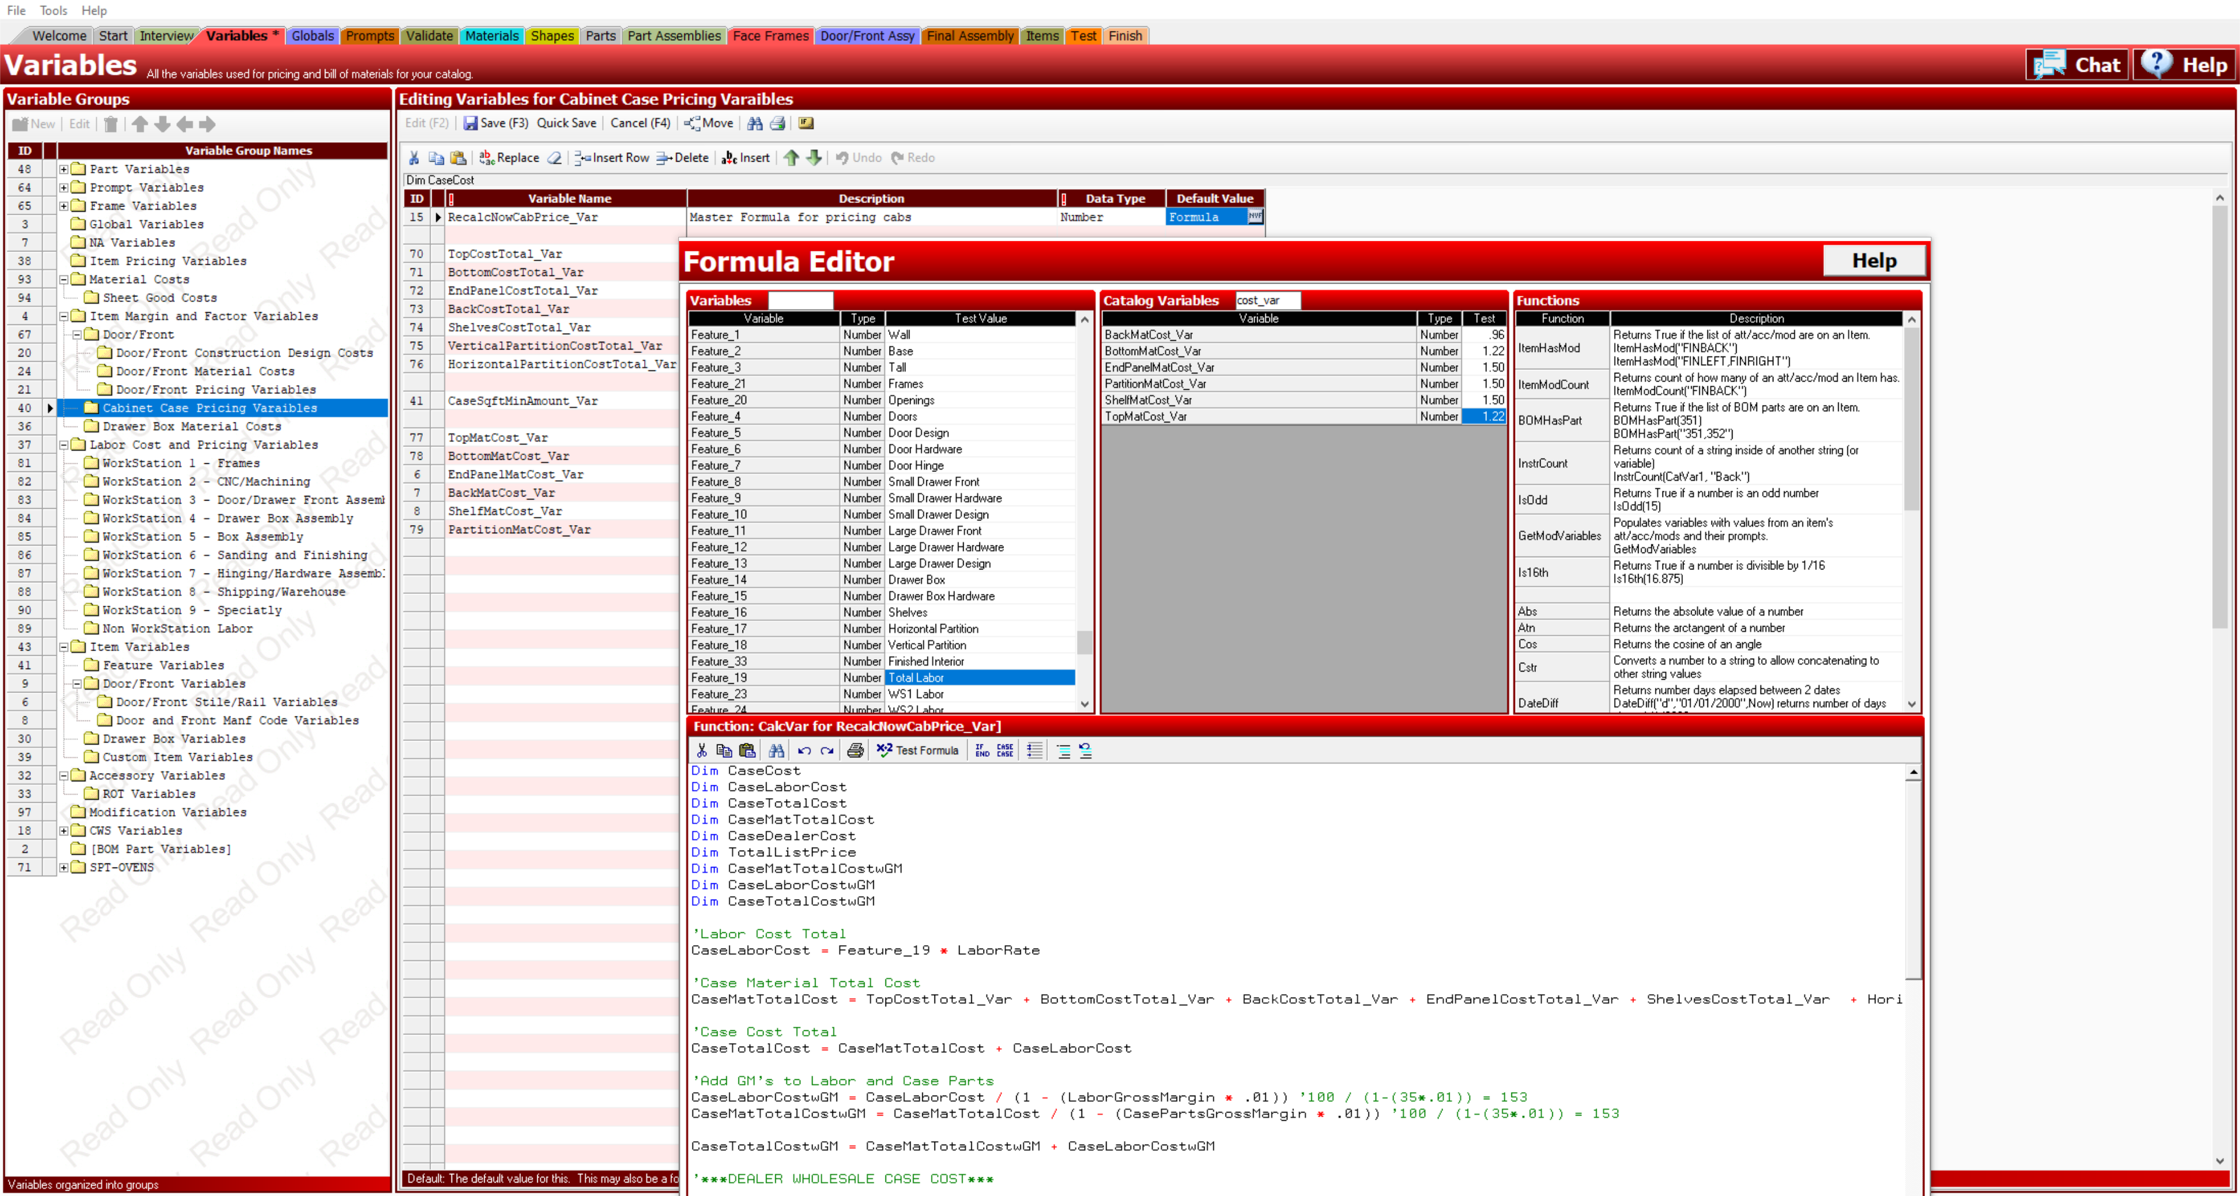This screenshot has height=1196, width=2240.
Task: Click the Formula Editor Help button
Action: pyautogui.click(x=1873, y=261)
